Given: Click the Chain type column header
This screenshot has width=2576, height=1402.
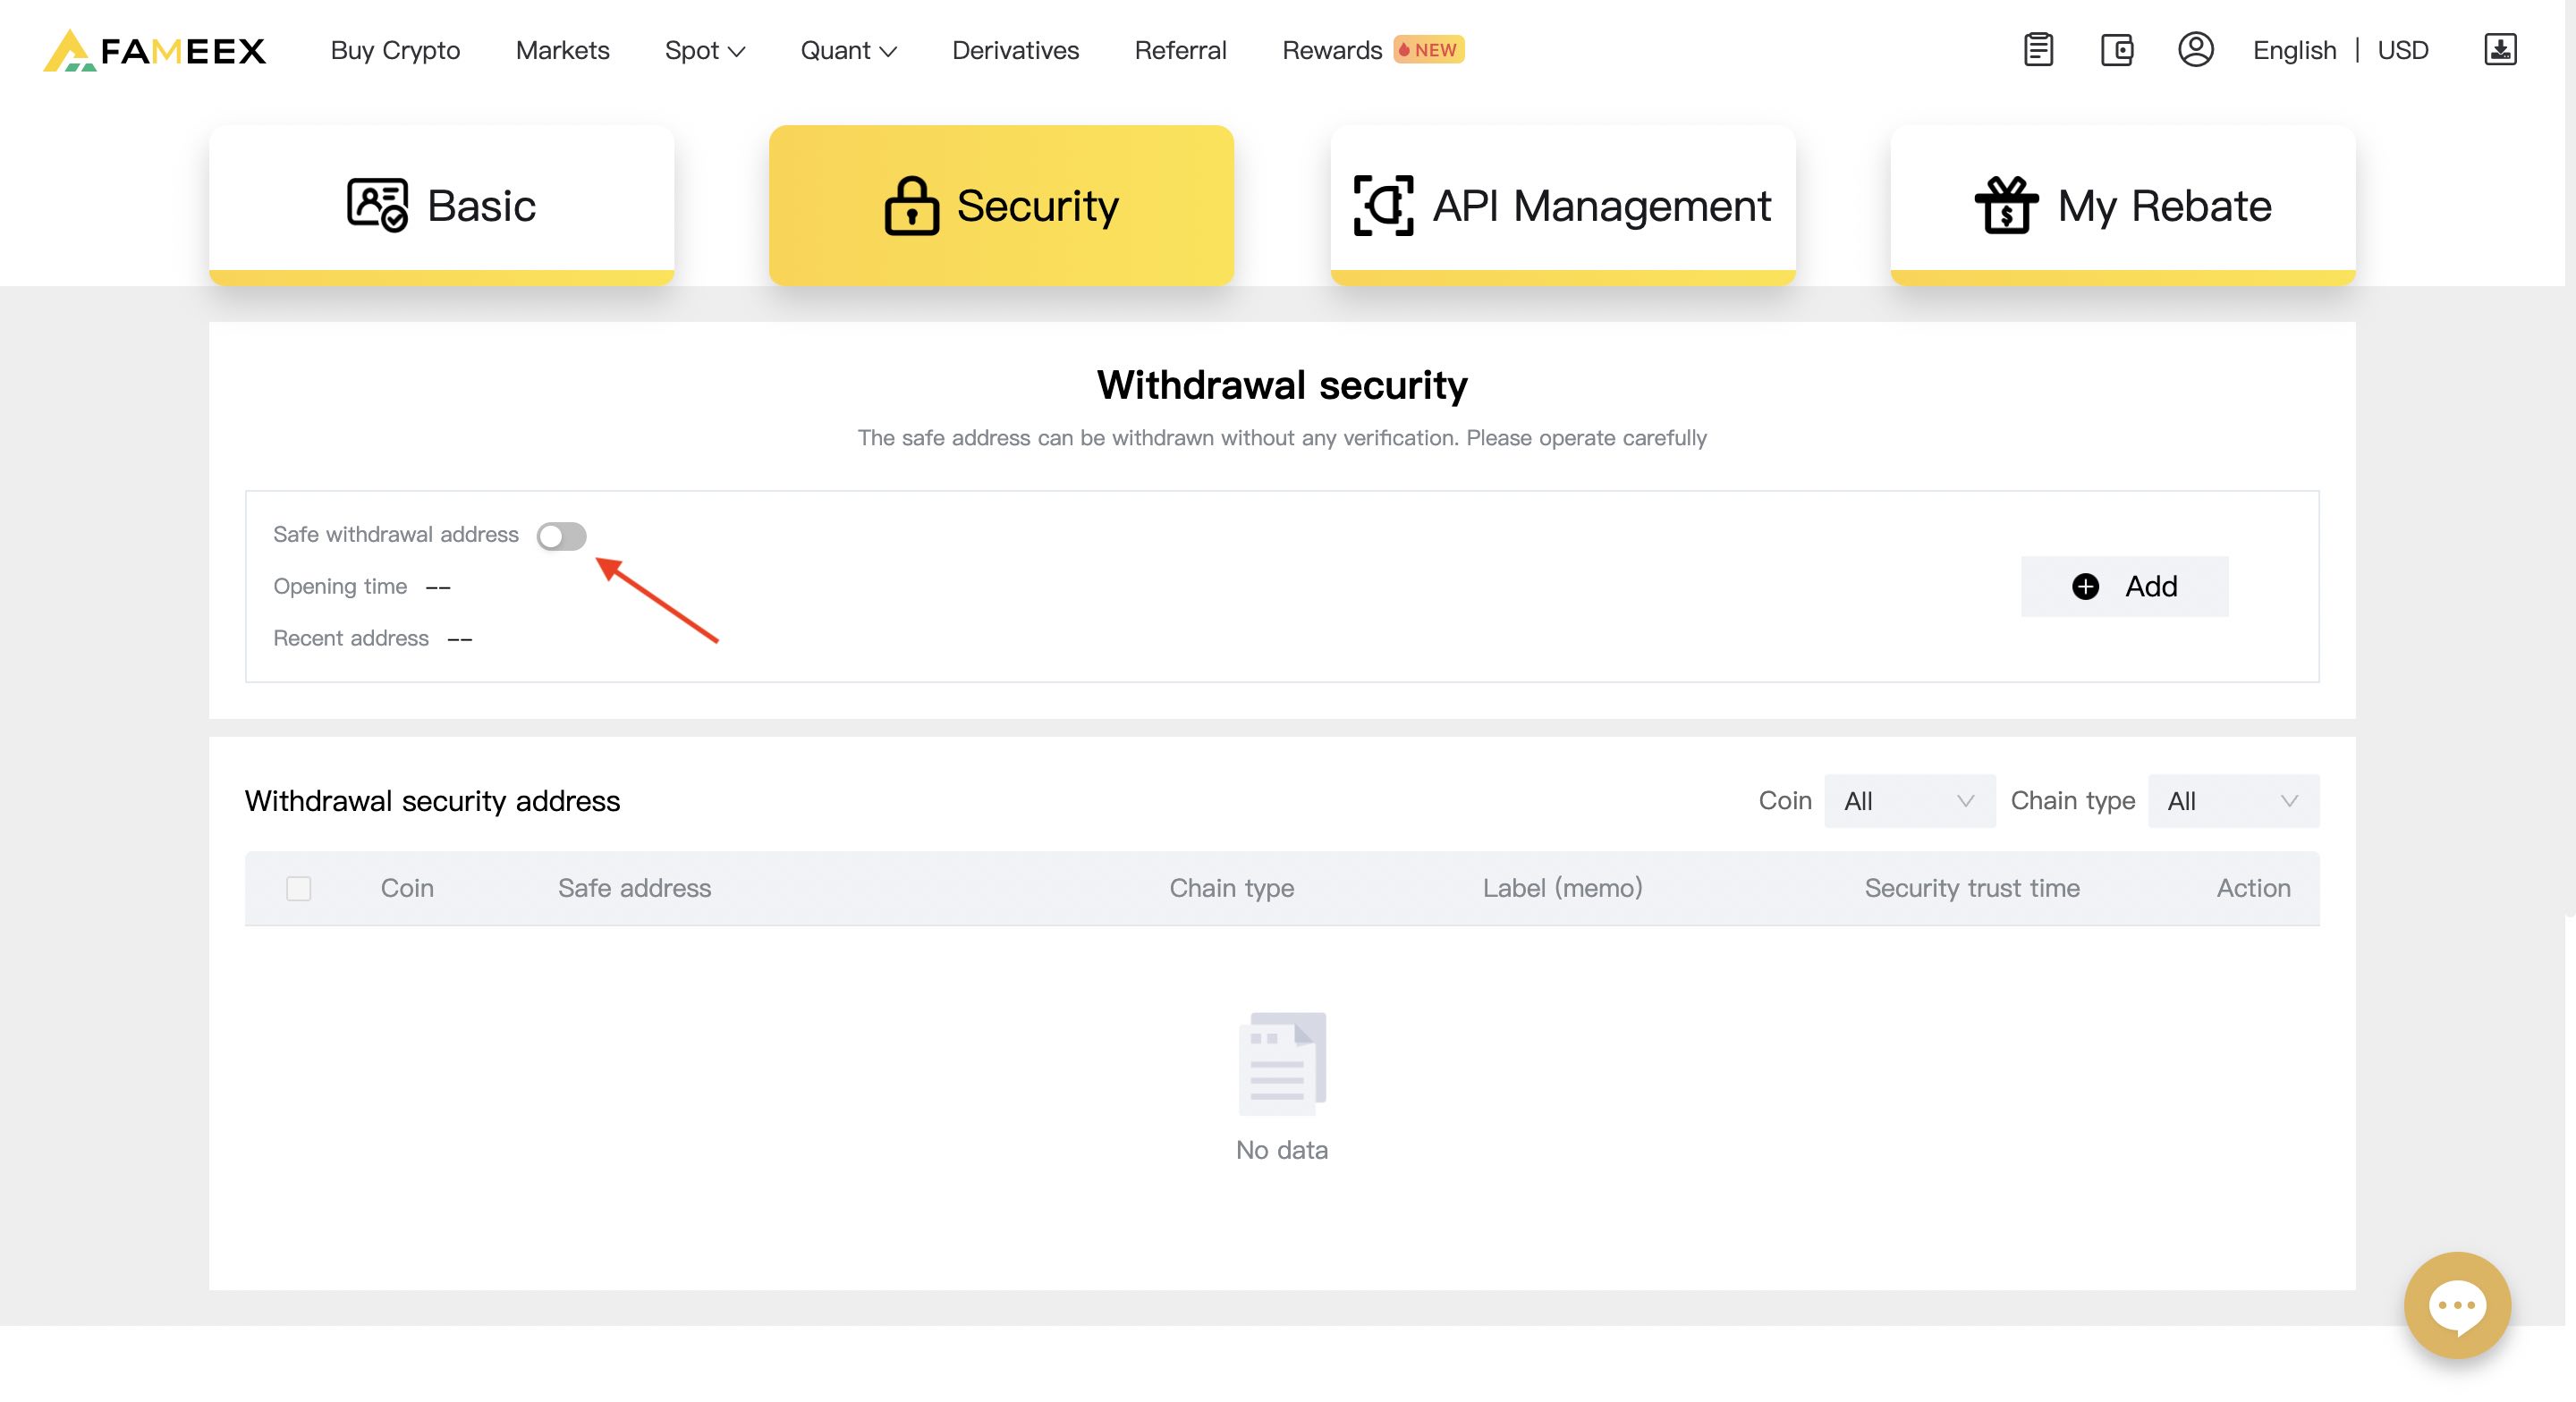Looking at the screenshot, I should (1231, 888).
